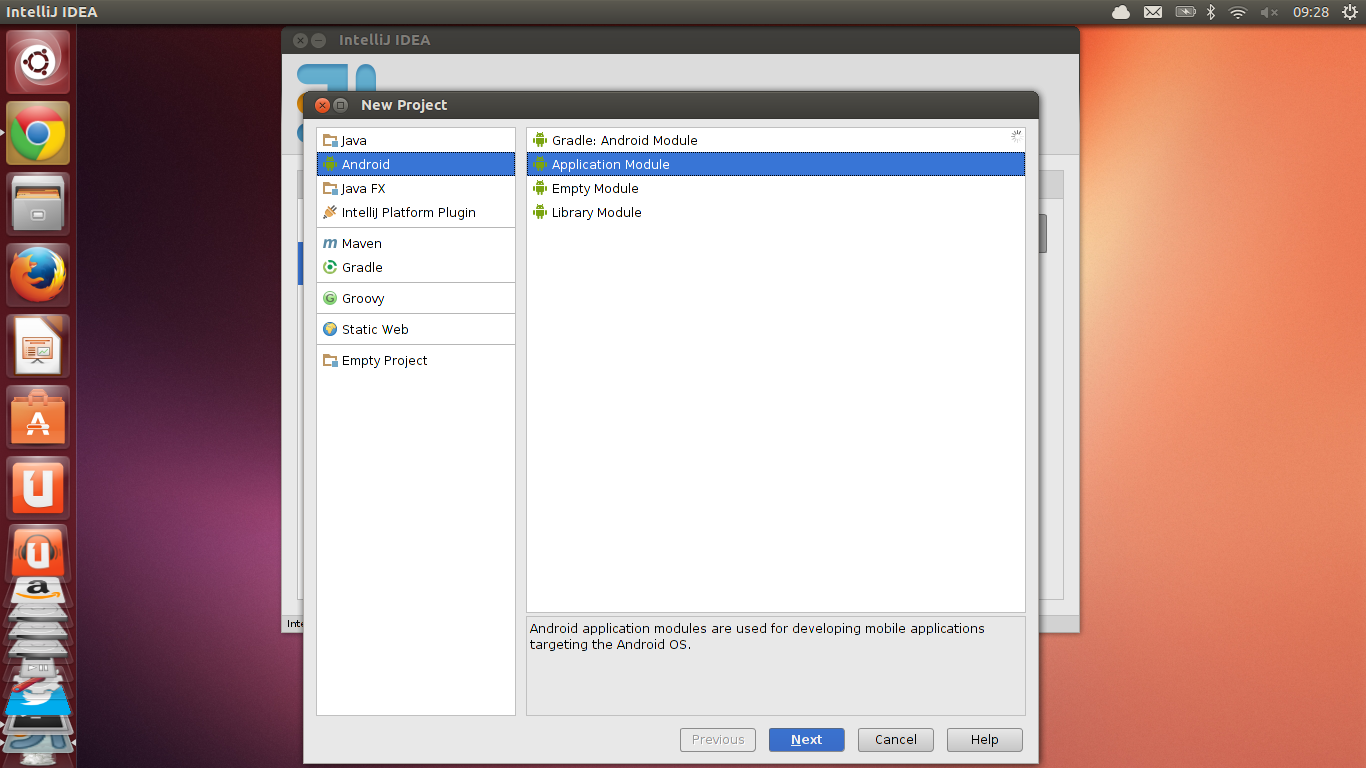Open the clock showing 09:28
Viewport: 1366px width, 768px height.
click(x=1310, y=12)
